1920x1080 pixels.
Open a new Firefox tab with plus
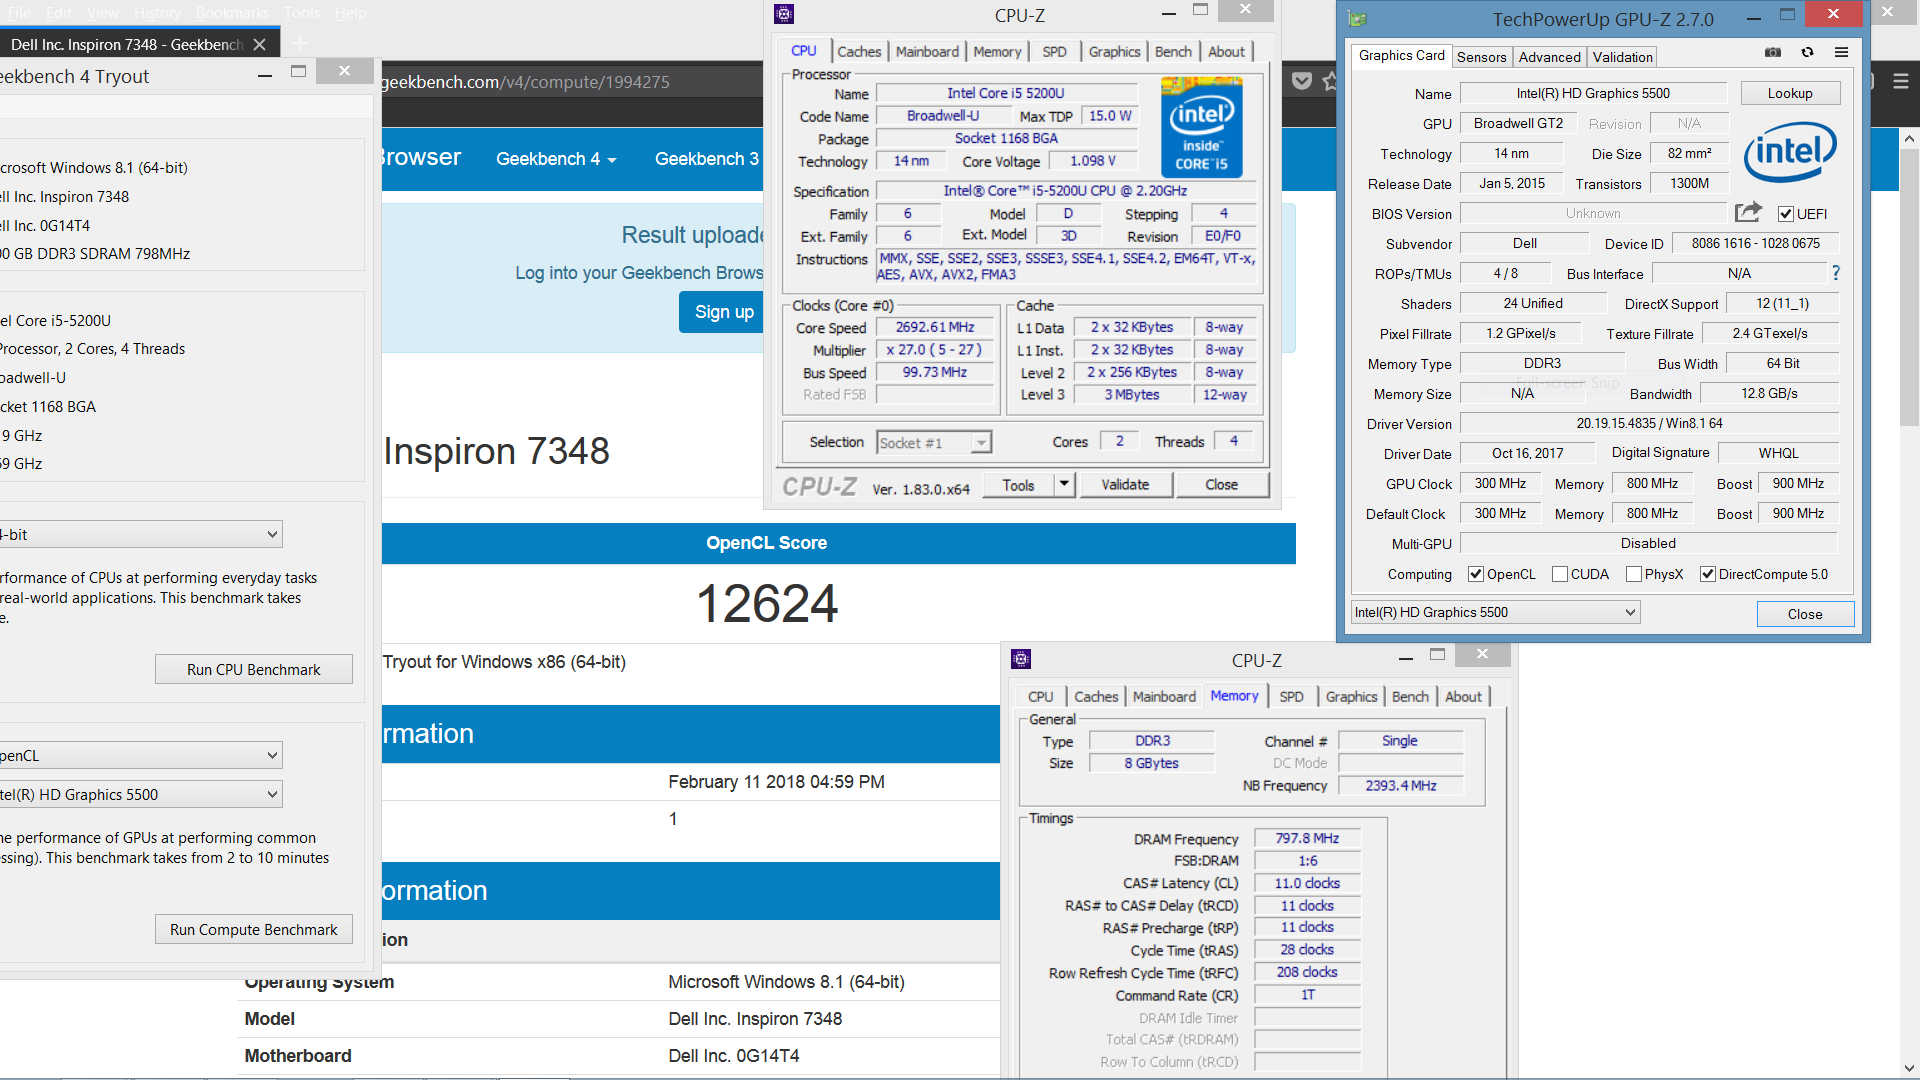coord(300,44)
